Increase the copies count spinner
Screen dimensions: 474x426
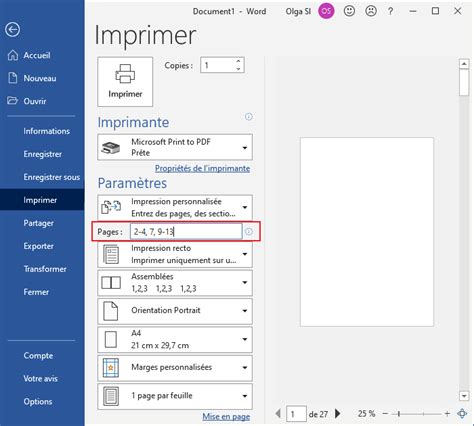point(238,61)
